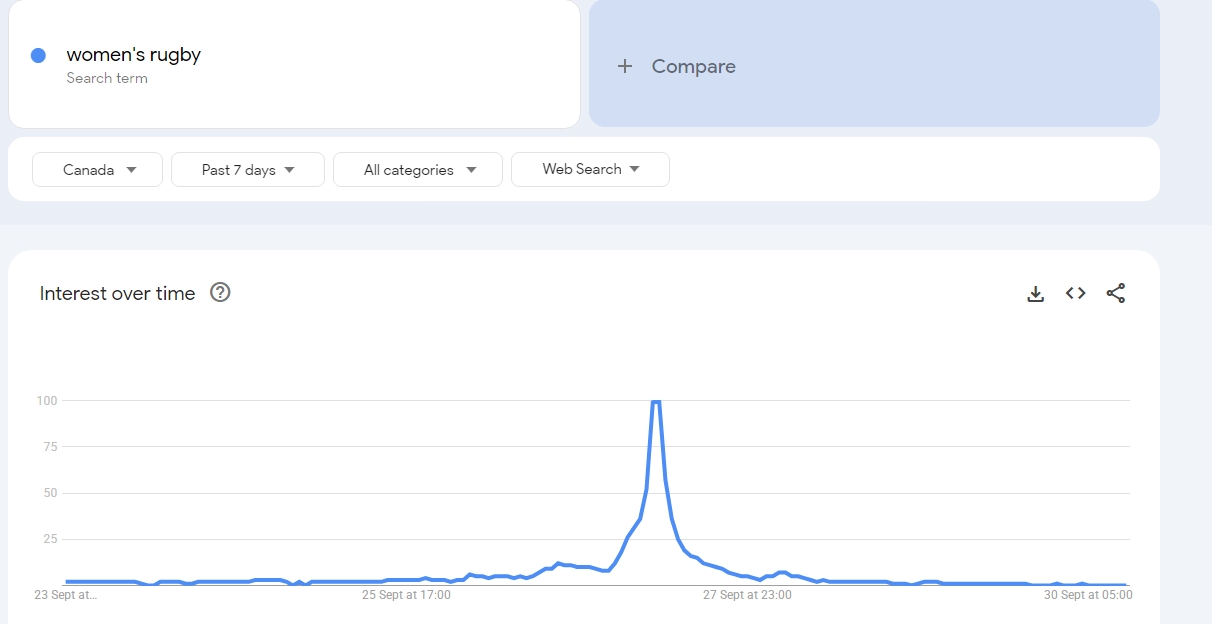The height and width of the screenshot is (624, 1212).
Task: Click the 23 Sept axis label
Action: coord(66,595)
